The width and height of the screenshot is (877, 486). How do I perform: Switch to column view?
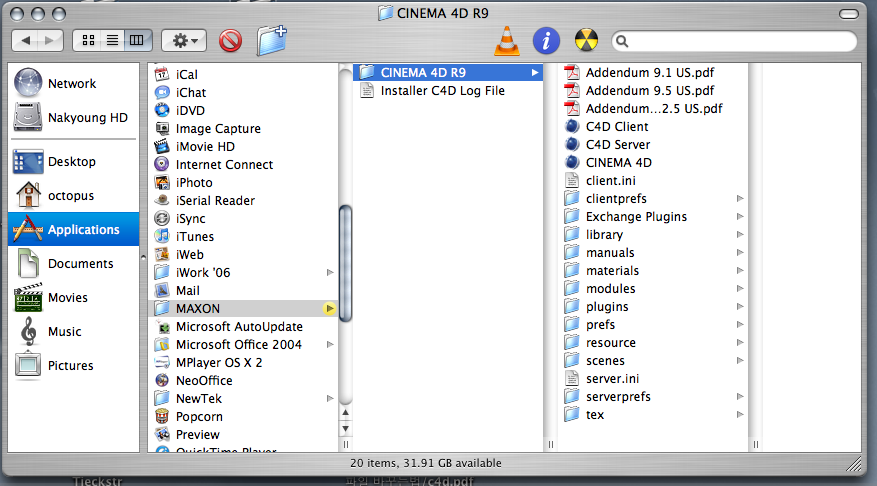pos(137,40)
